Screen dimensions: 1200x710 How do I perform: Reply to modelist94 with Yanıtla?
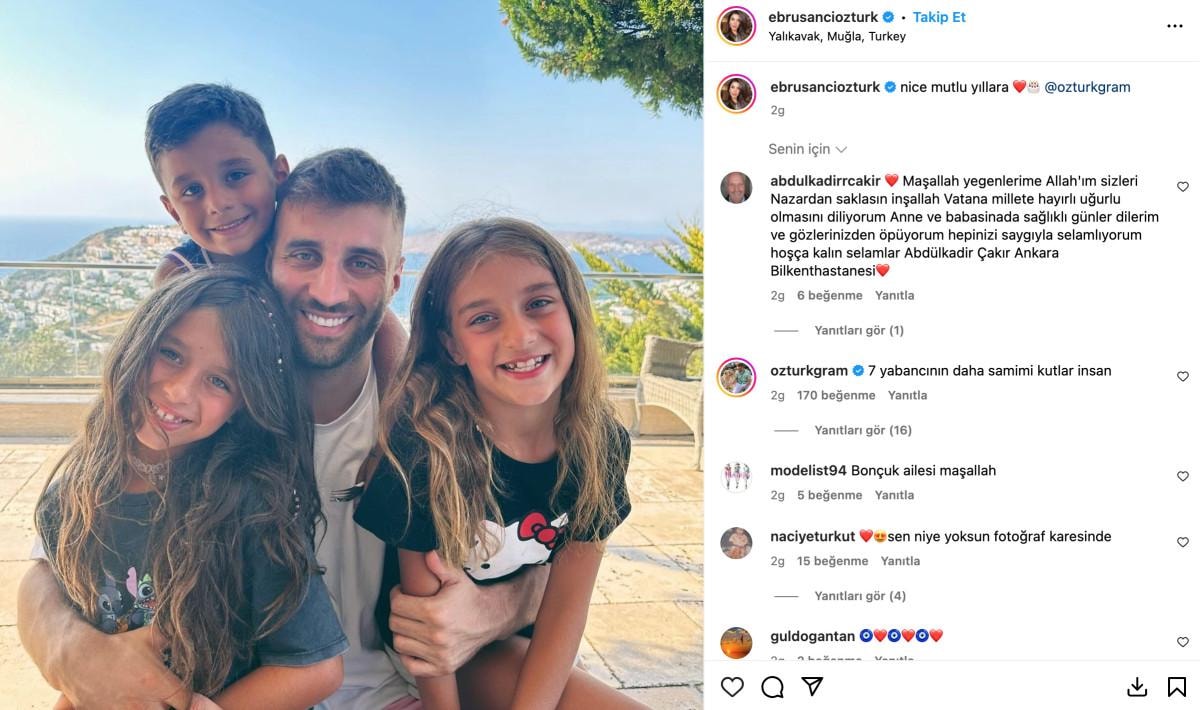[894, 495]
